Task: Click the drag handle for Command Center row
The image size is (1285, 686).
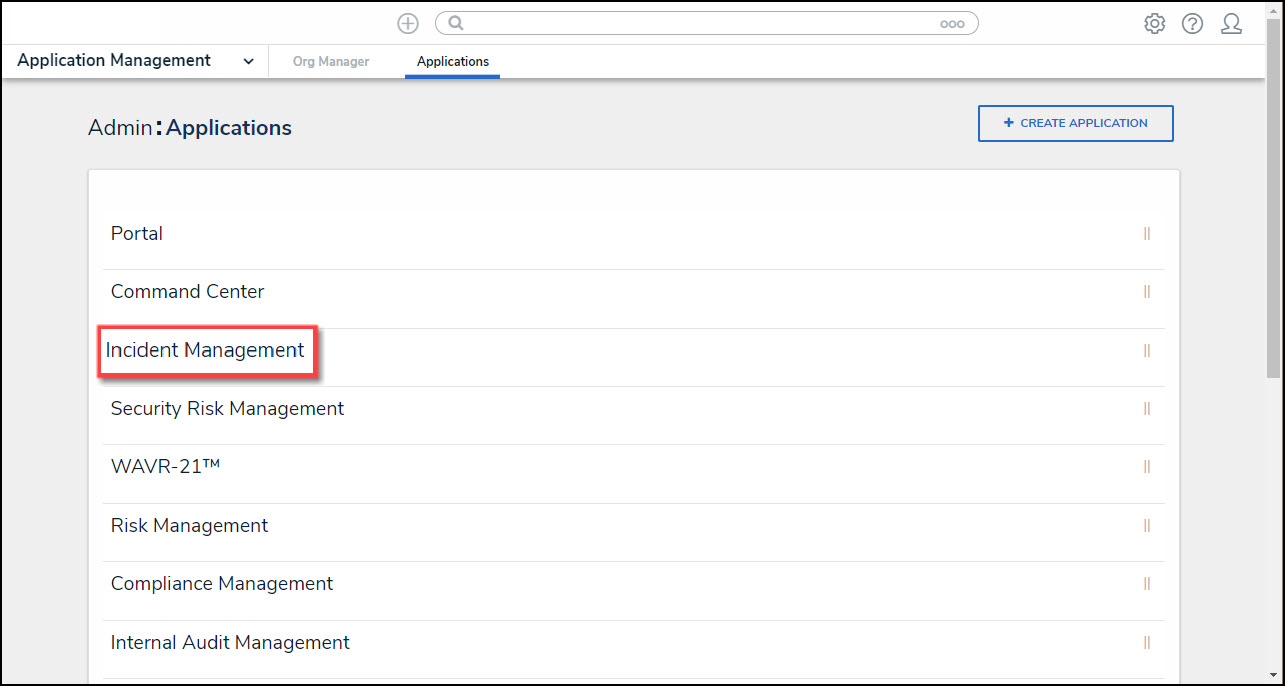Action: point(1147,292)
